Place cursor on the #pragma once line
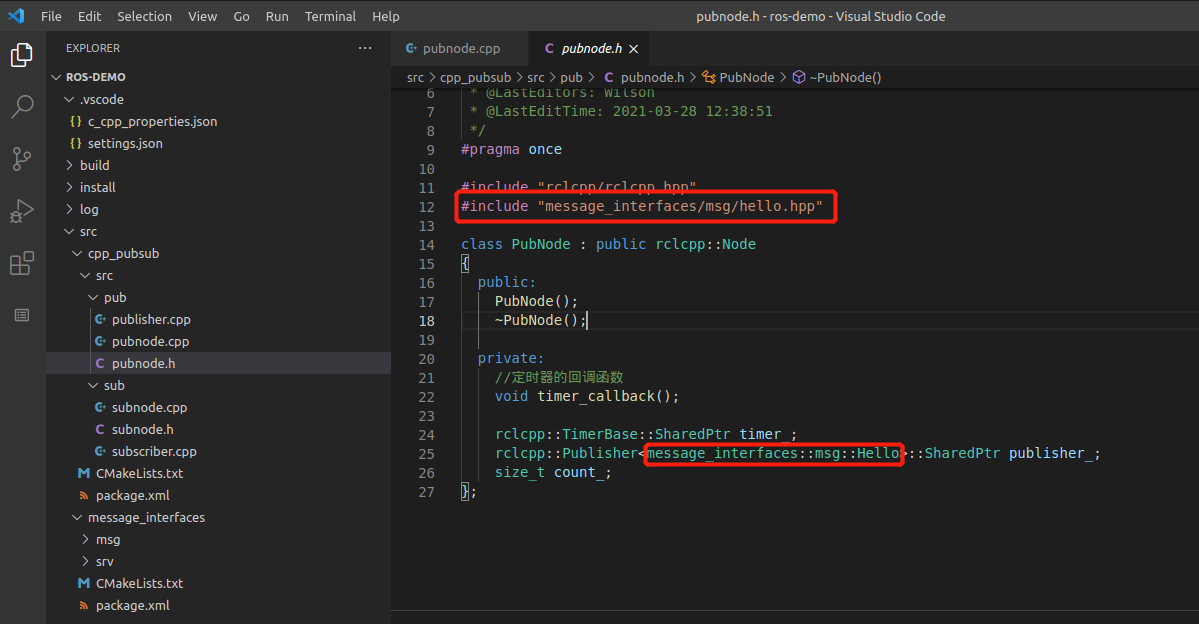Image resolution: width=1199 pixels, height=624 pixels. 512,150
